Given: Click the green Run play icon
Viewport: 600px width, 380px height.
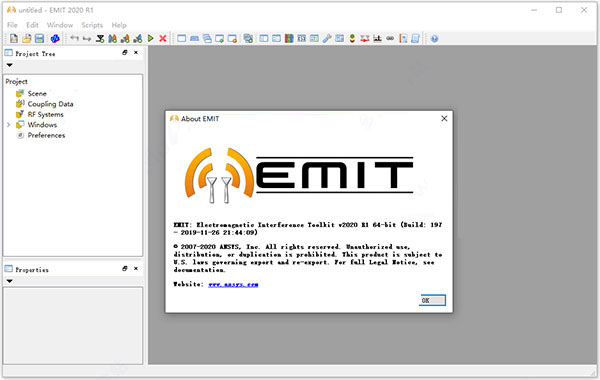Looking at the screenshot, I should tap(150, 38).
